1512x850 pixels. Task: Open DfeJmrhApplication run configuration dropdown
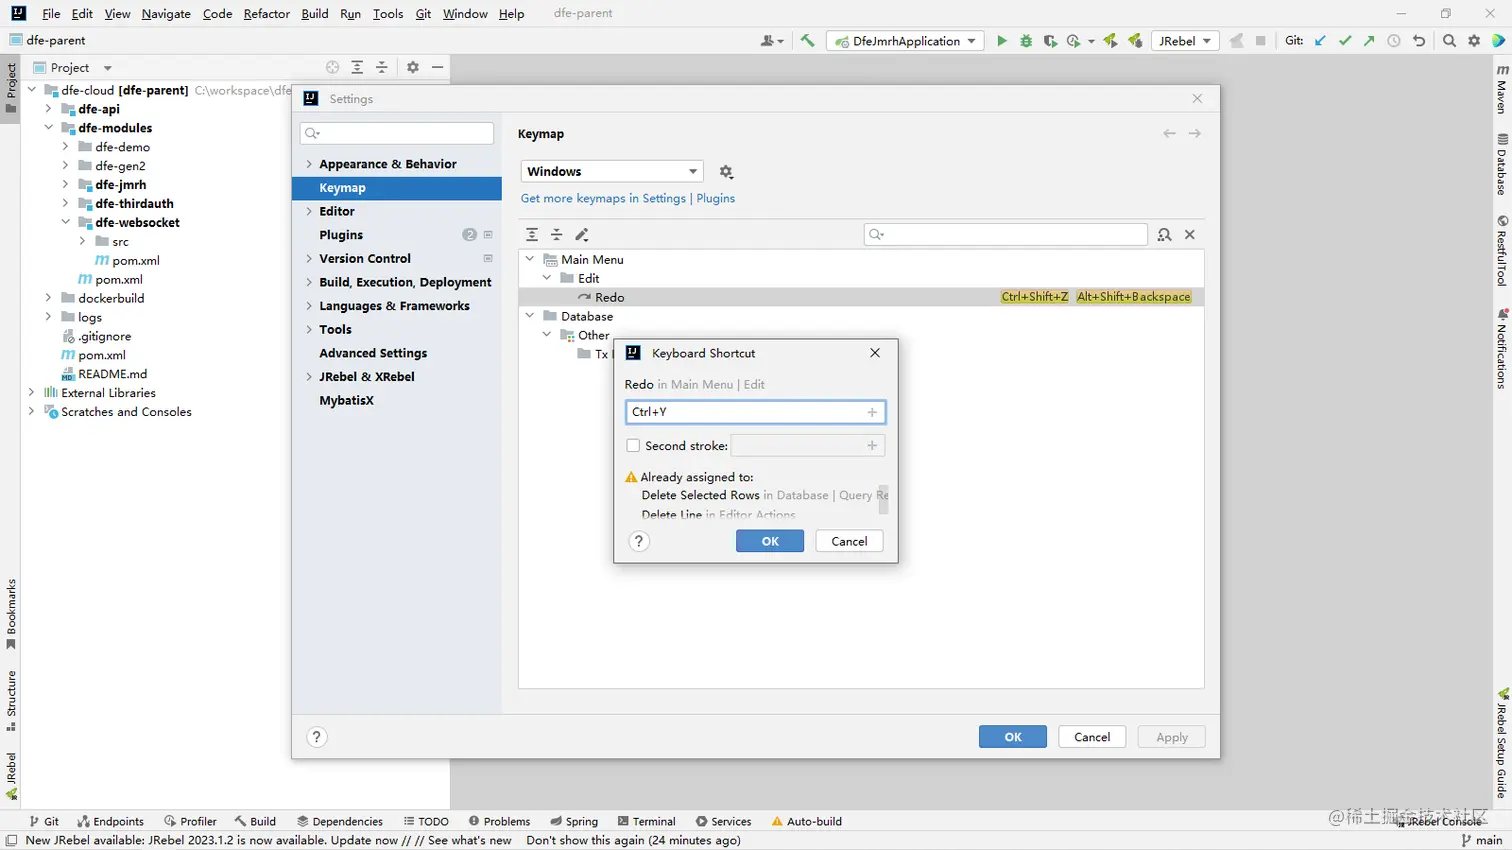click(x=906, y=41)
